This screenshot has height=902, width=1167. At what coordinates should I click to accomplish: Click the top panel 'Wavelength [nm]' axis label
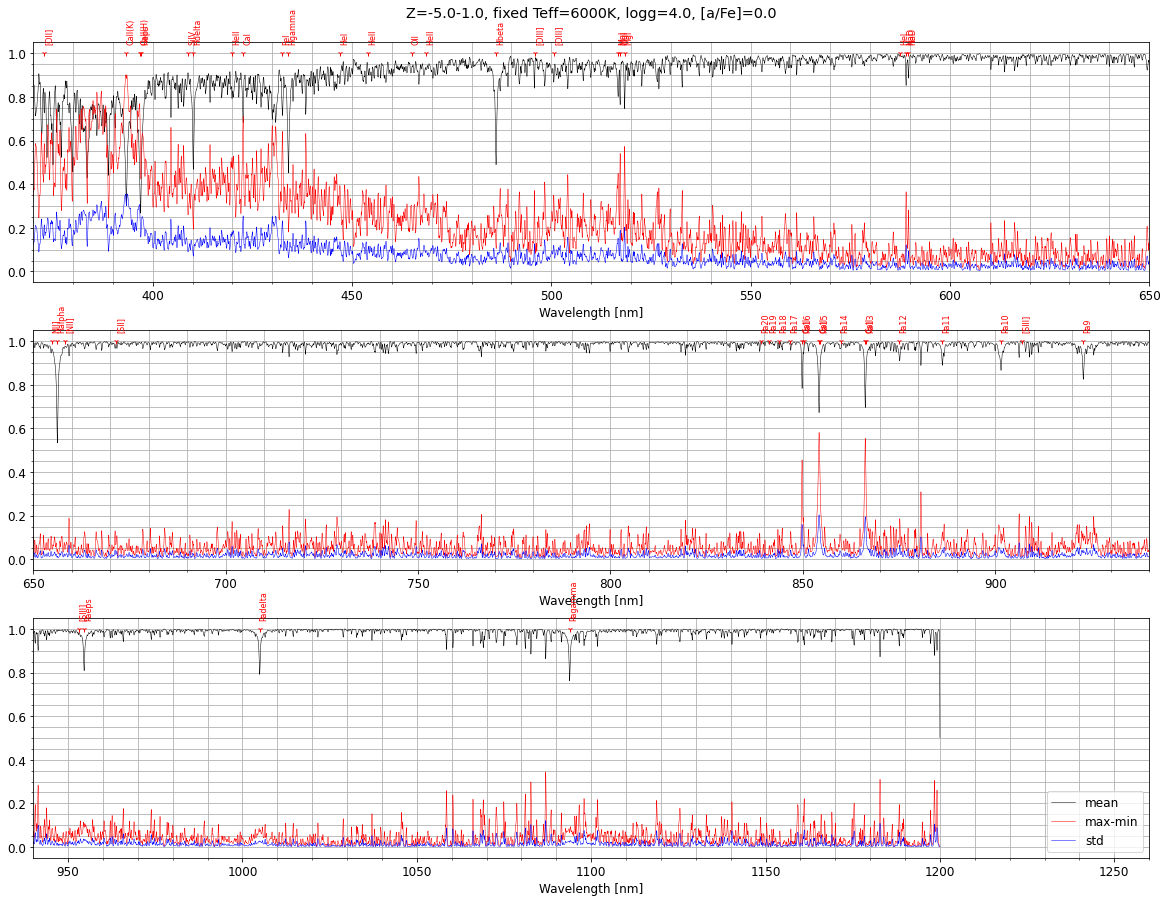(x=590, y=313)
